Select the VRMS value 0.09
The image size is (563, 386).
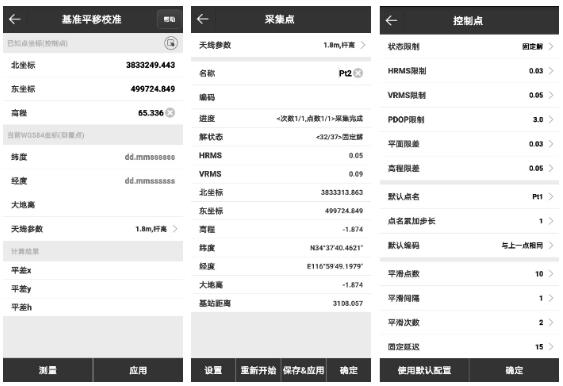(x=356, y=174)
